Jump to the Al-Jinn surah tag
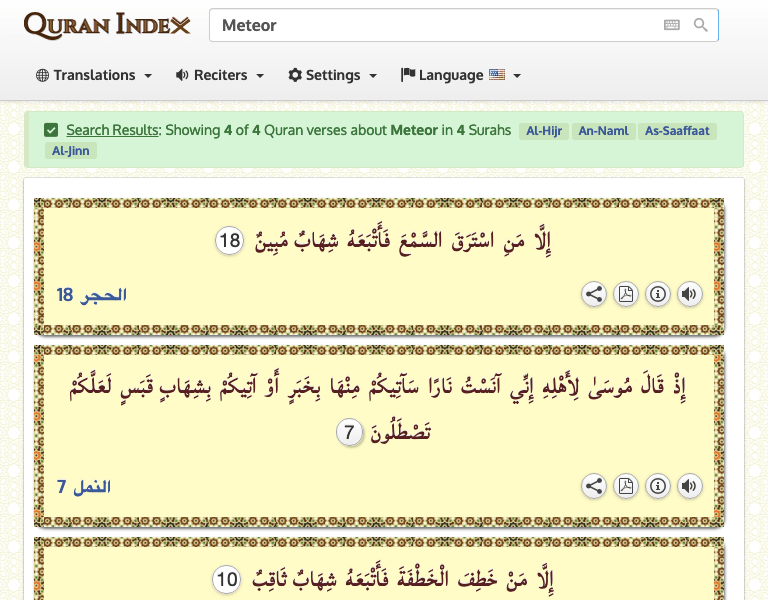768x600 pixels. tap(71, 151)
